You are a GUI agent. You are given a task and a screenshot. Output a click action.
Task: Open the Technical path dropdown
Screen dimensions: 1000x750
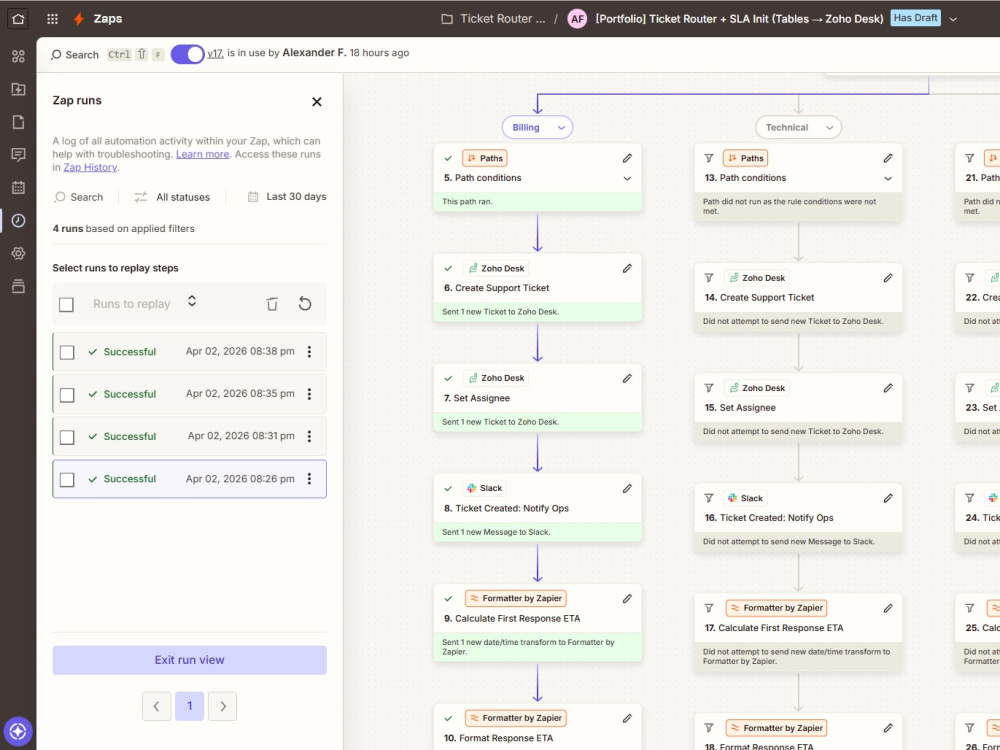(798, 128)
